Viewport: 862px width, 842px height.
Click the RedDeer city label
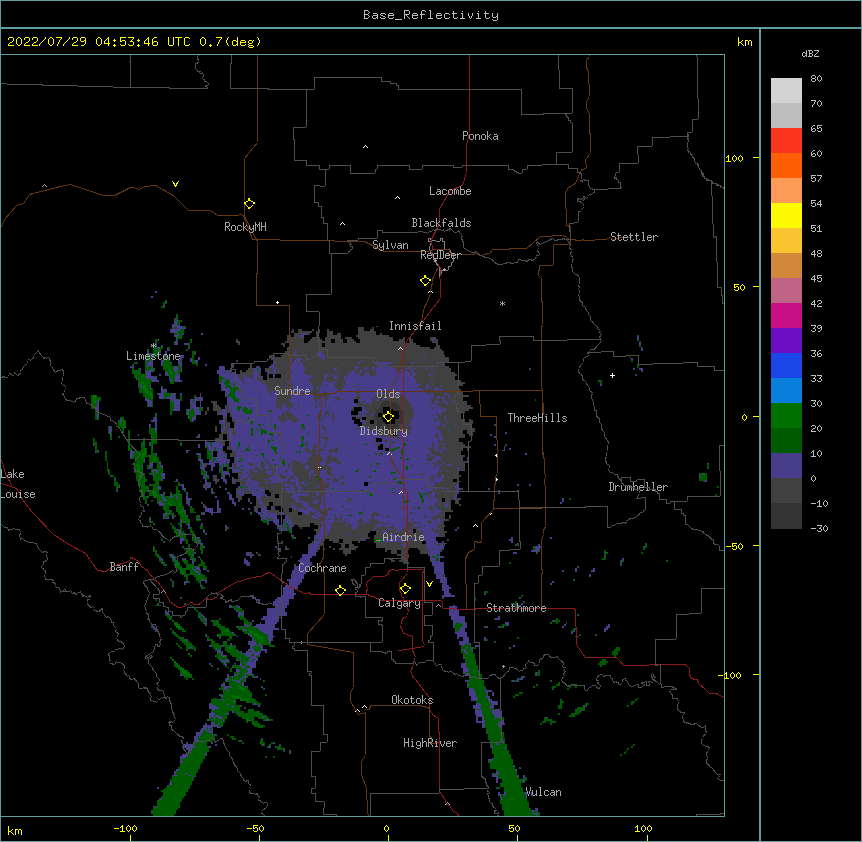pyautogui.click(x=441, y=255)
